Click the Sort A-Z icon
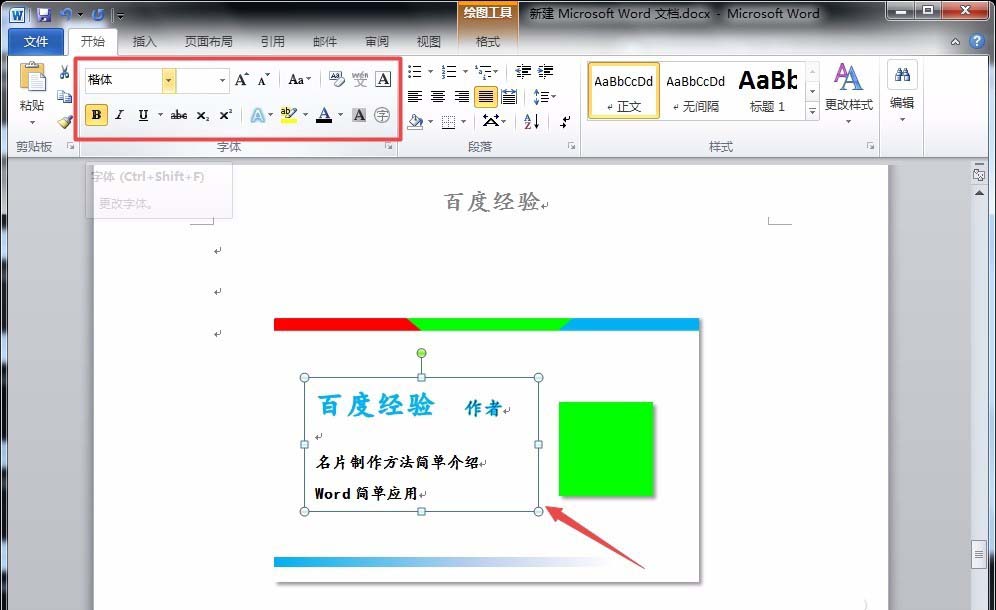The width and height of the screenshot is (996, 610). click(532, 121)
